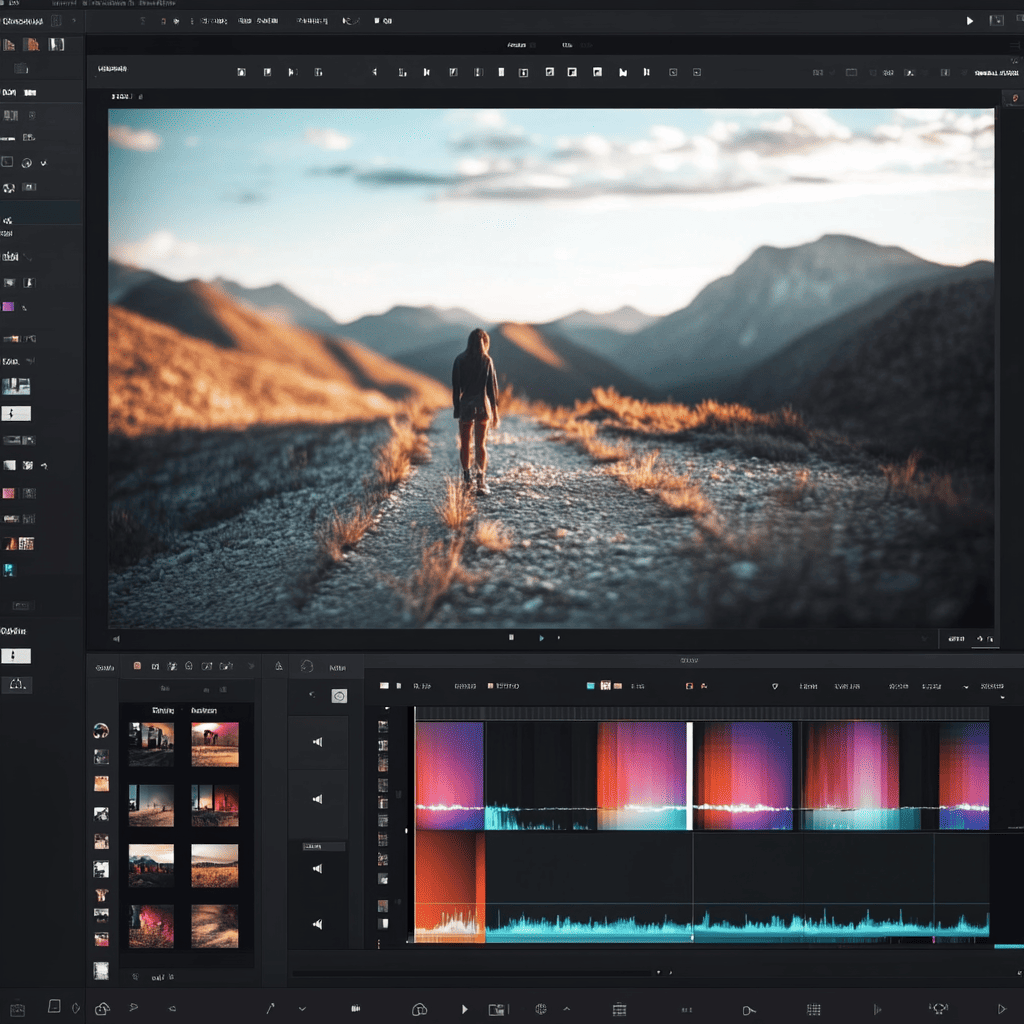Toggle the red record indicator above the media bin
Image resolution: width=1024 pixels, height=1024 pixels.
[x=137, y=666]
